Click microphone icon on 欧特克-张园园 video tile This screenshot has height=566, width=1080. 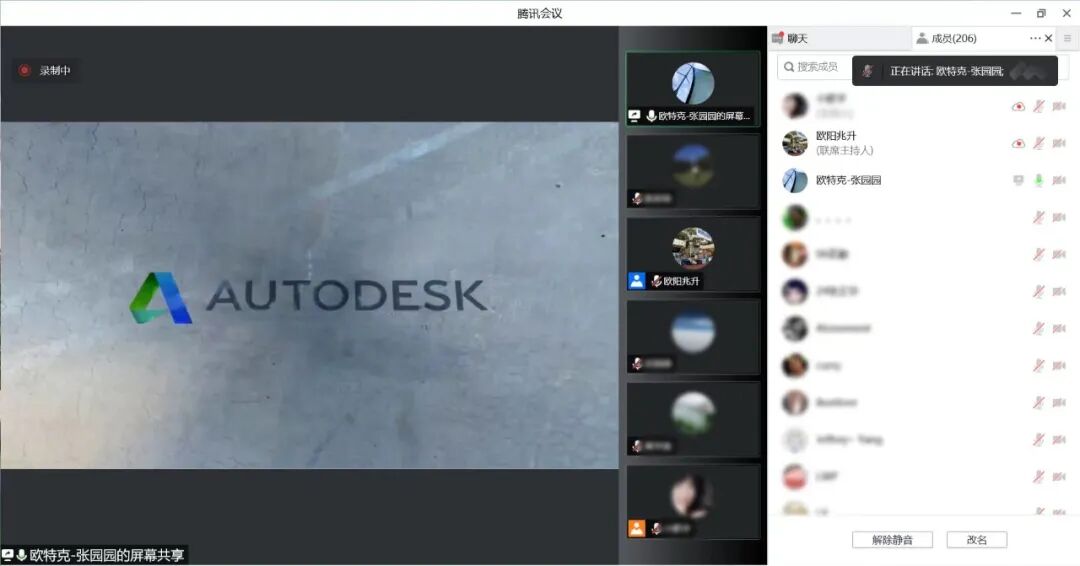651,116
